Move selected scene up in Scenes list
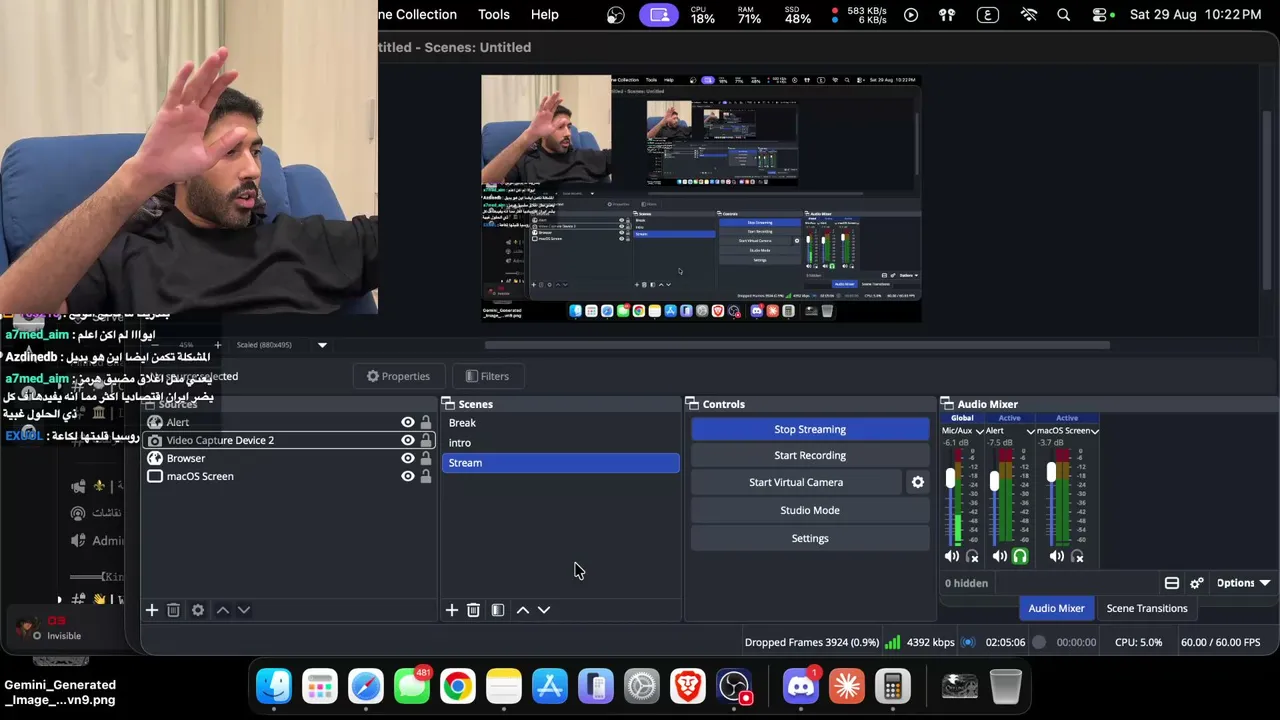1280x720 pixels. point(523,610)
